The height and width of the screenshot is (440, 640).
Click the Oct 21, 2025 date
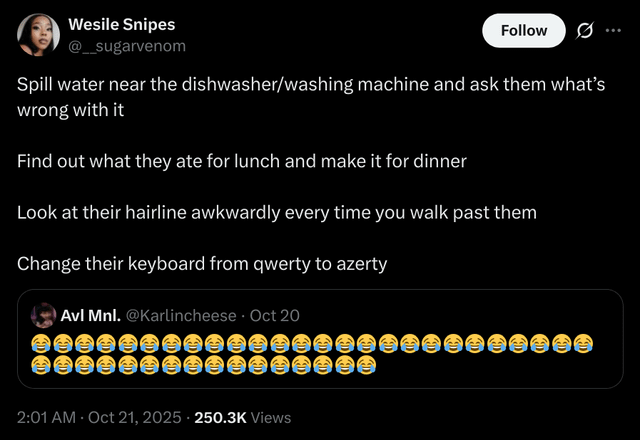click(x=133, y=417)
